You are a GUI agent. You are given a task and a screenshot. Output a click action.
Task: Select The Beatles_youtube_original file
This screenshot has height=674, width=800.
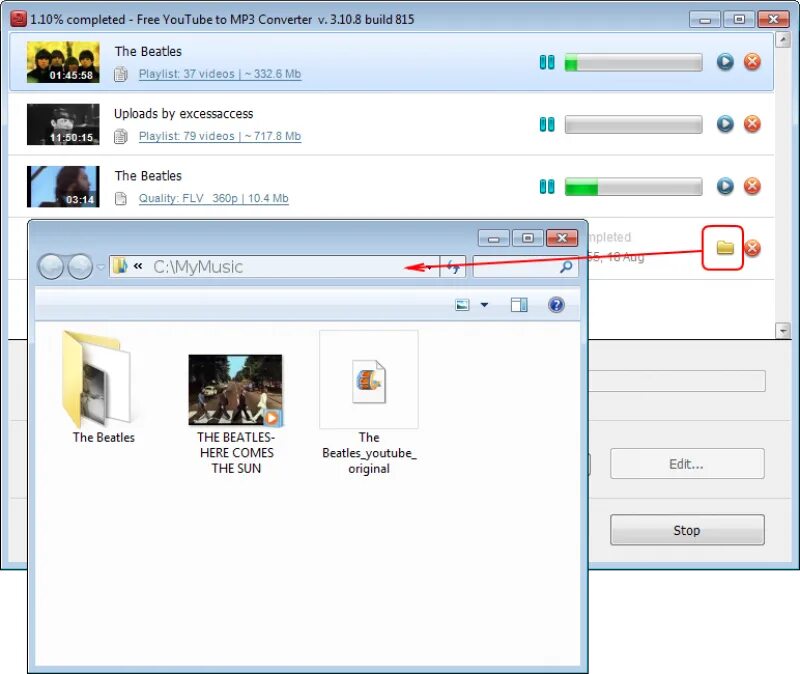click(369, 403)
